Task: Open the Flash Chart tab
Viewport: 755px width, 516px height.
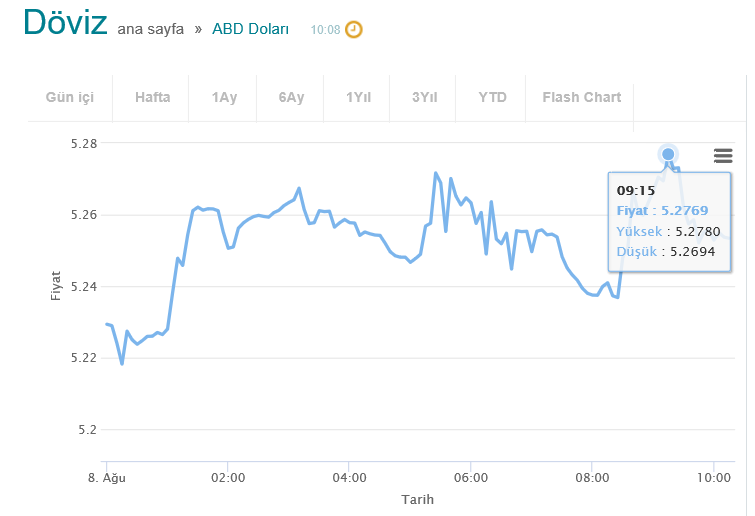Action: 581,97
